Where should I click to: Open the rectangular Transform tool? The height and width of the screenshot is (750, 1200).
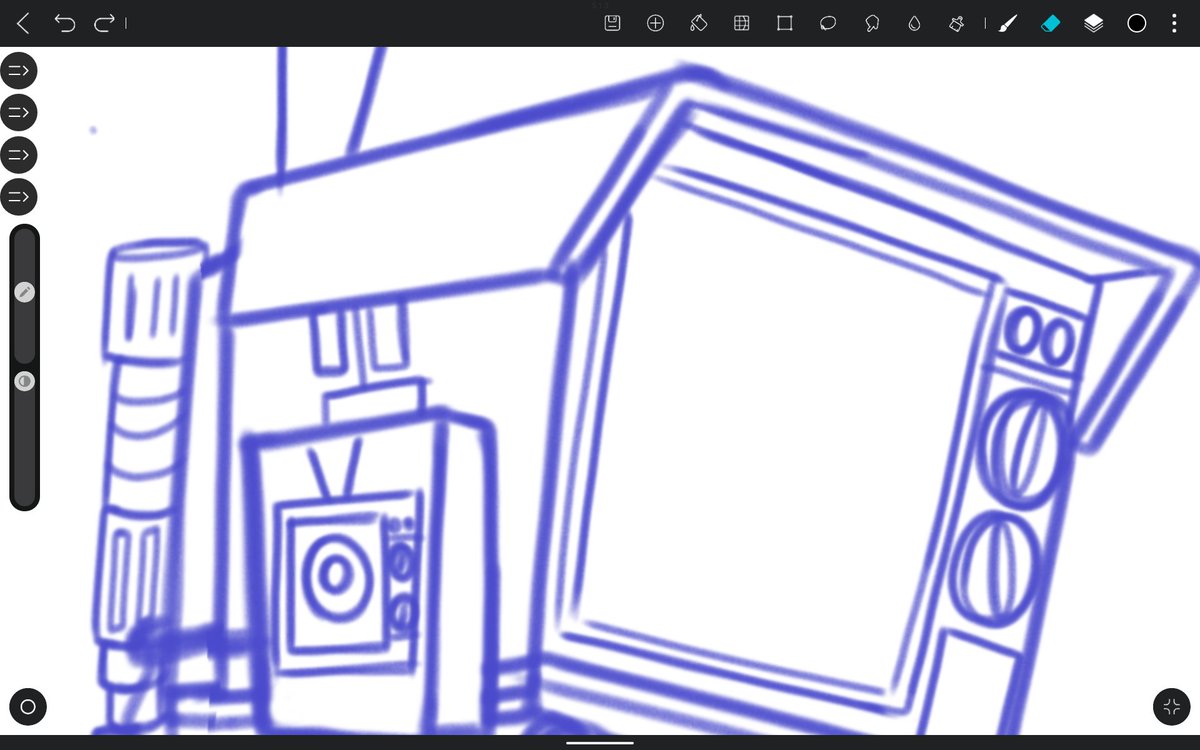[x=784, y=22]
